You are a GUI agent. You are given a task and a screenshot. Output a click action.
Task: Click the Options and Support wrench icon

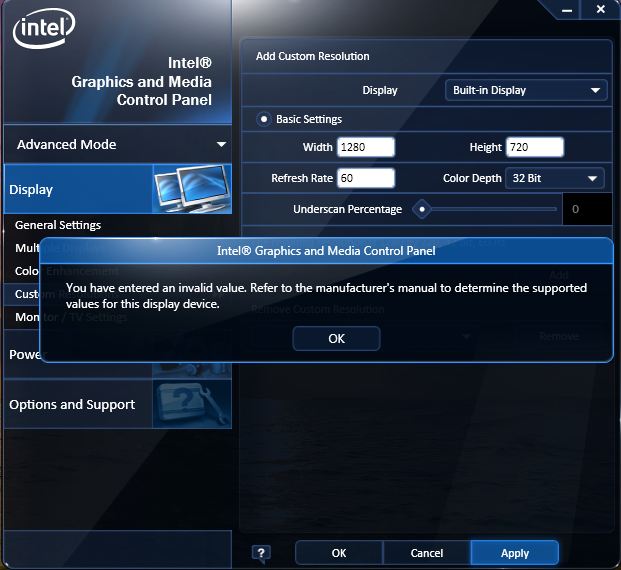192,404
